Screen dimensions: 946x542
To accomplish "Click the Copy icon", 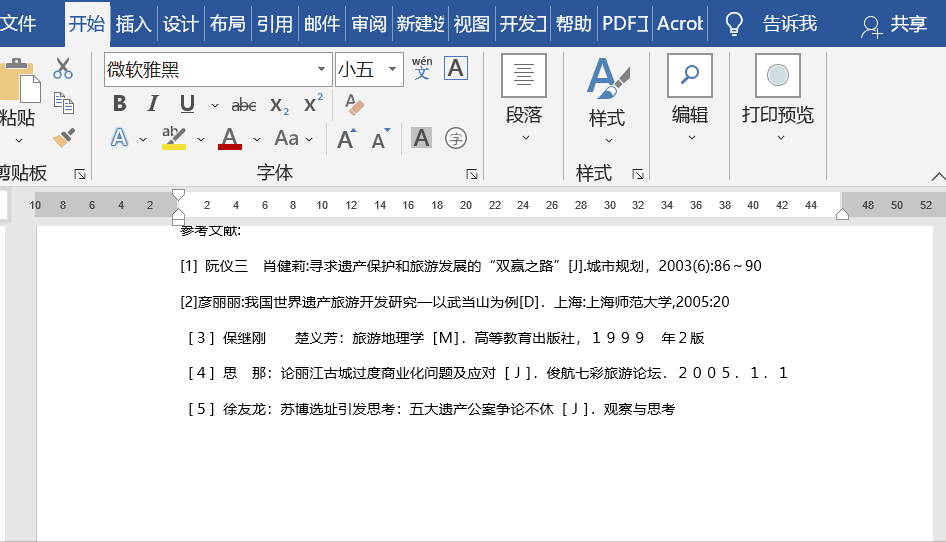I will [63, 103].
